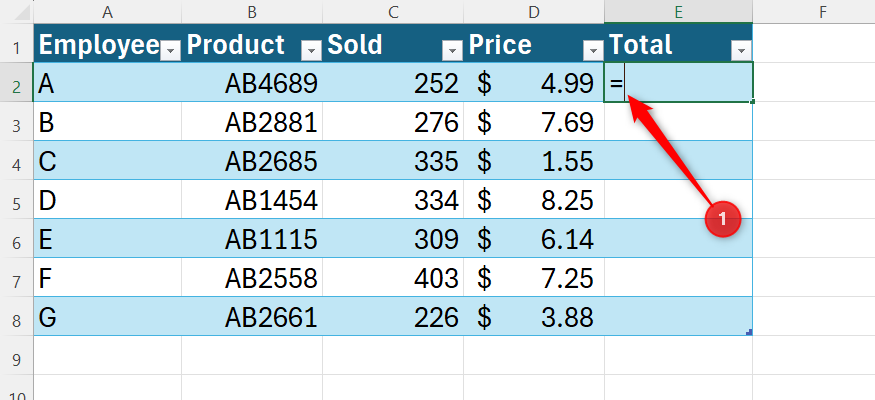The width and height of the screenshot is (875, 400).
Task: Select column A header
Action: [x=108, y=12]
